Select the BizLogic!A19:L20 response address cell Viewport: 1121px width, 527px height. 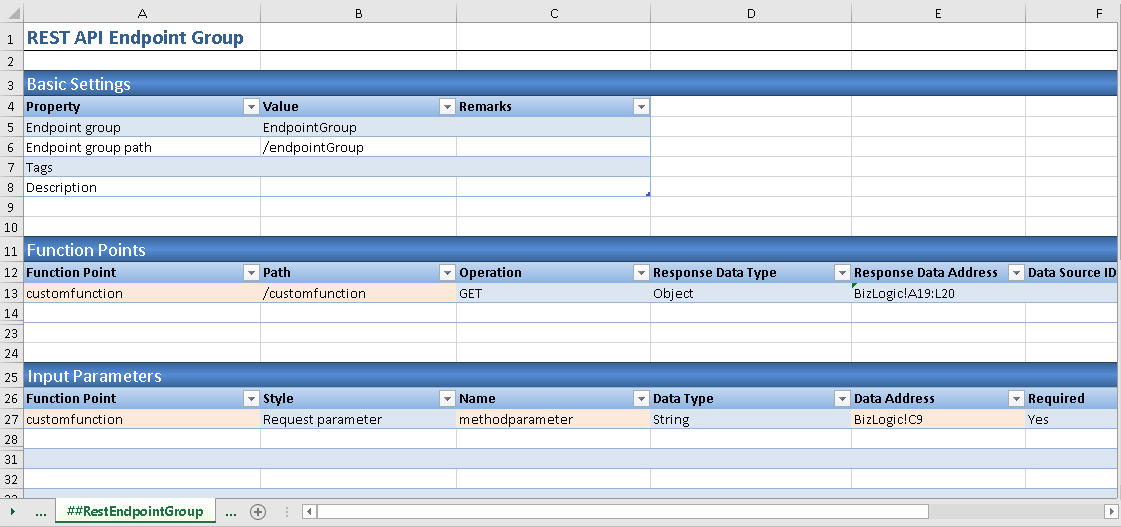click(937, 294)
